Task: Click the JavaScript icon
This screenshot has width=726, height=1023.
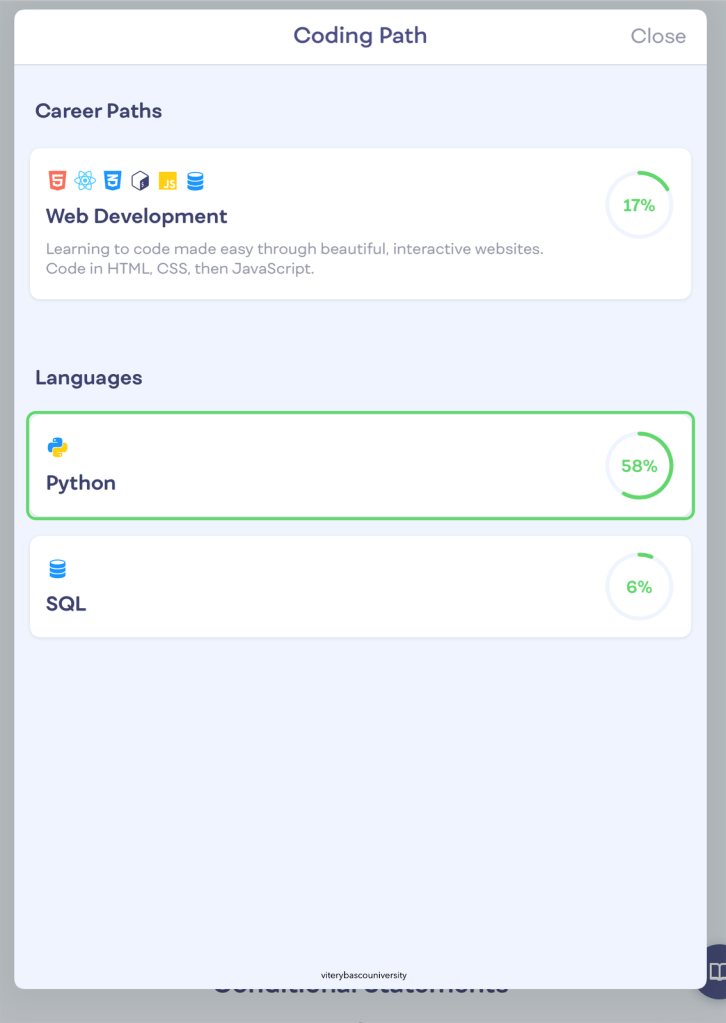Action: (168, 181)
